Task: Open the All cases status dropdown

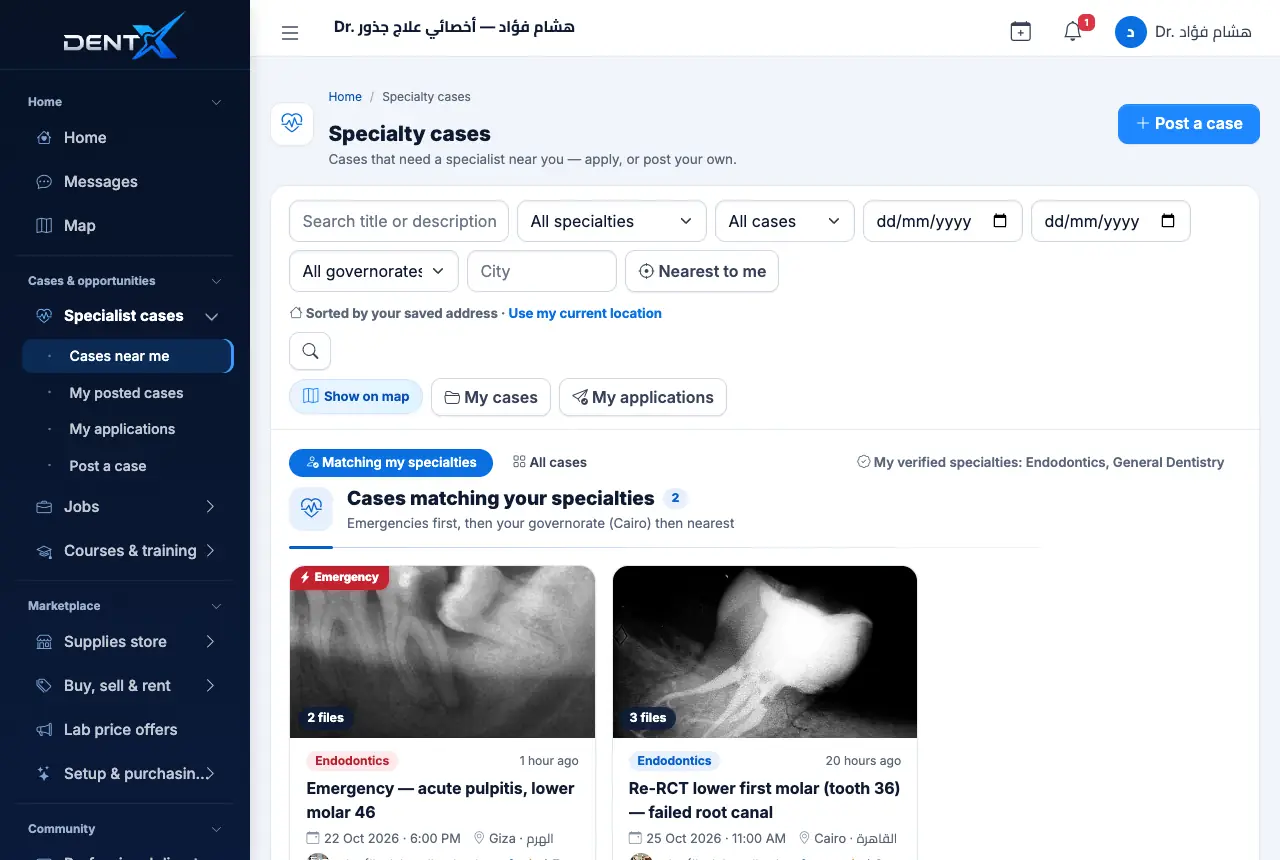Action: tap(785, 221)
